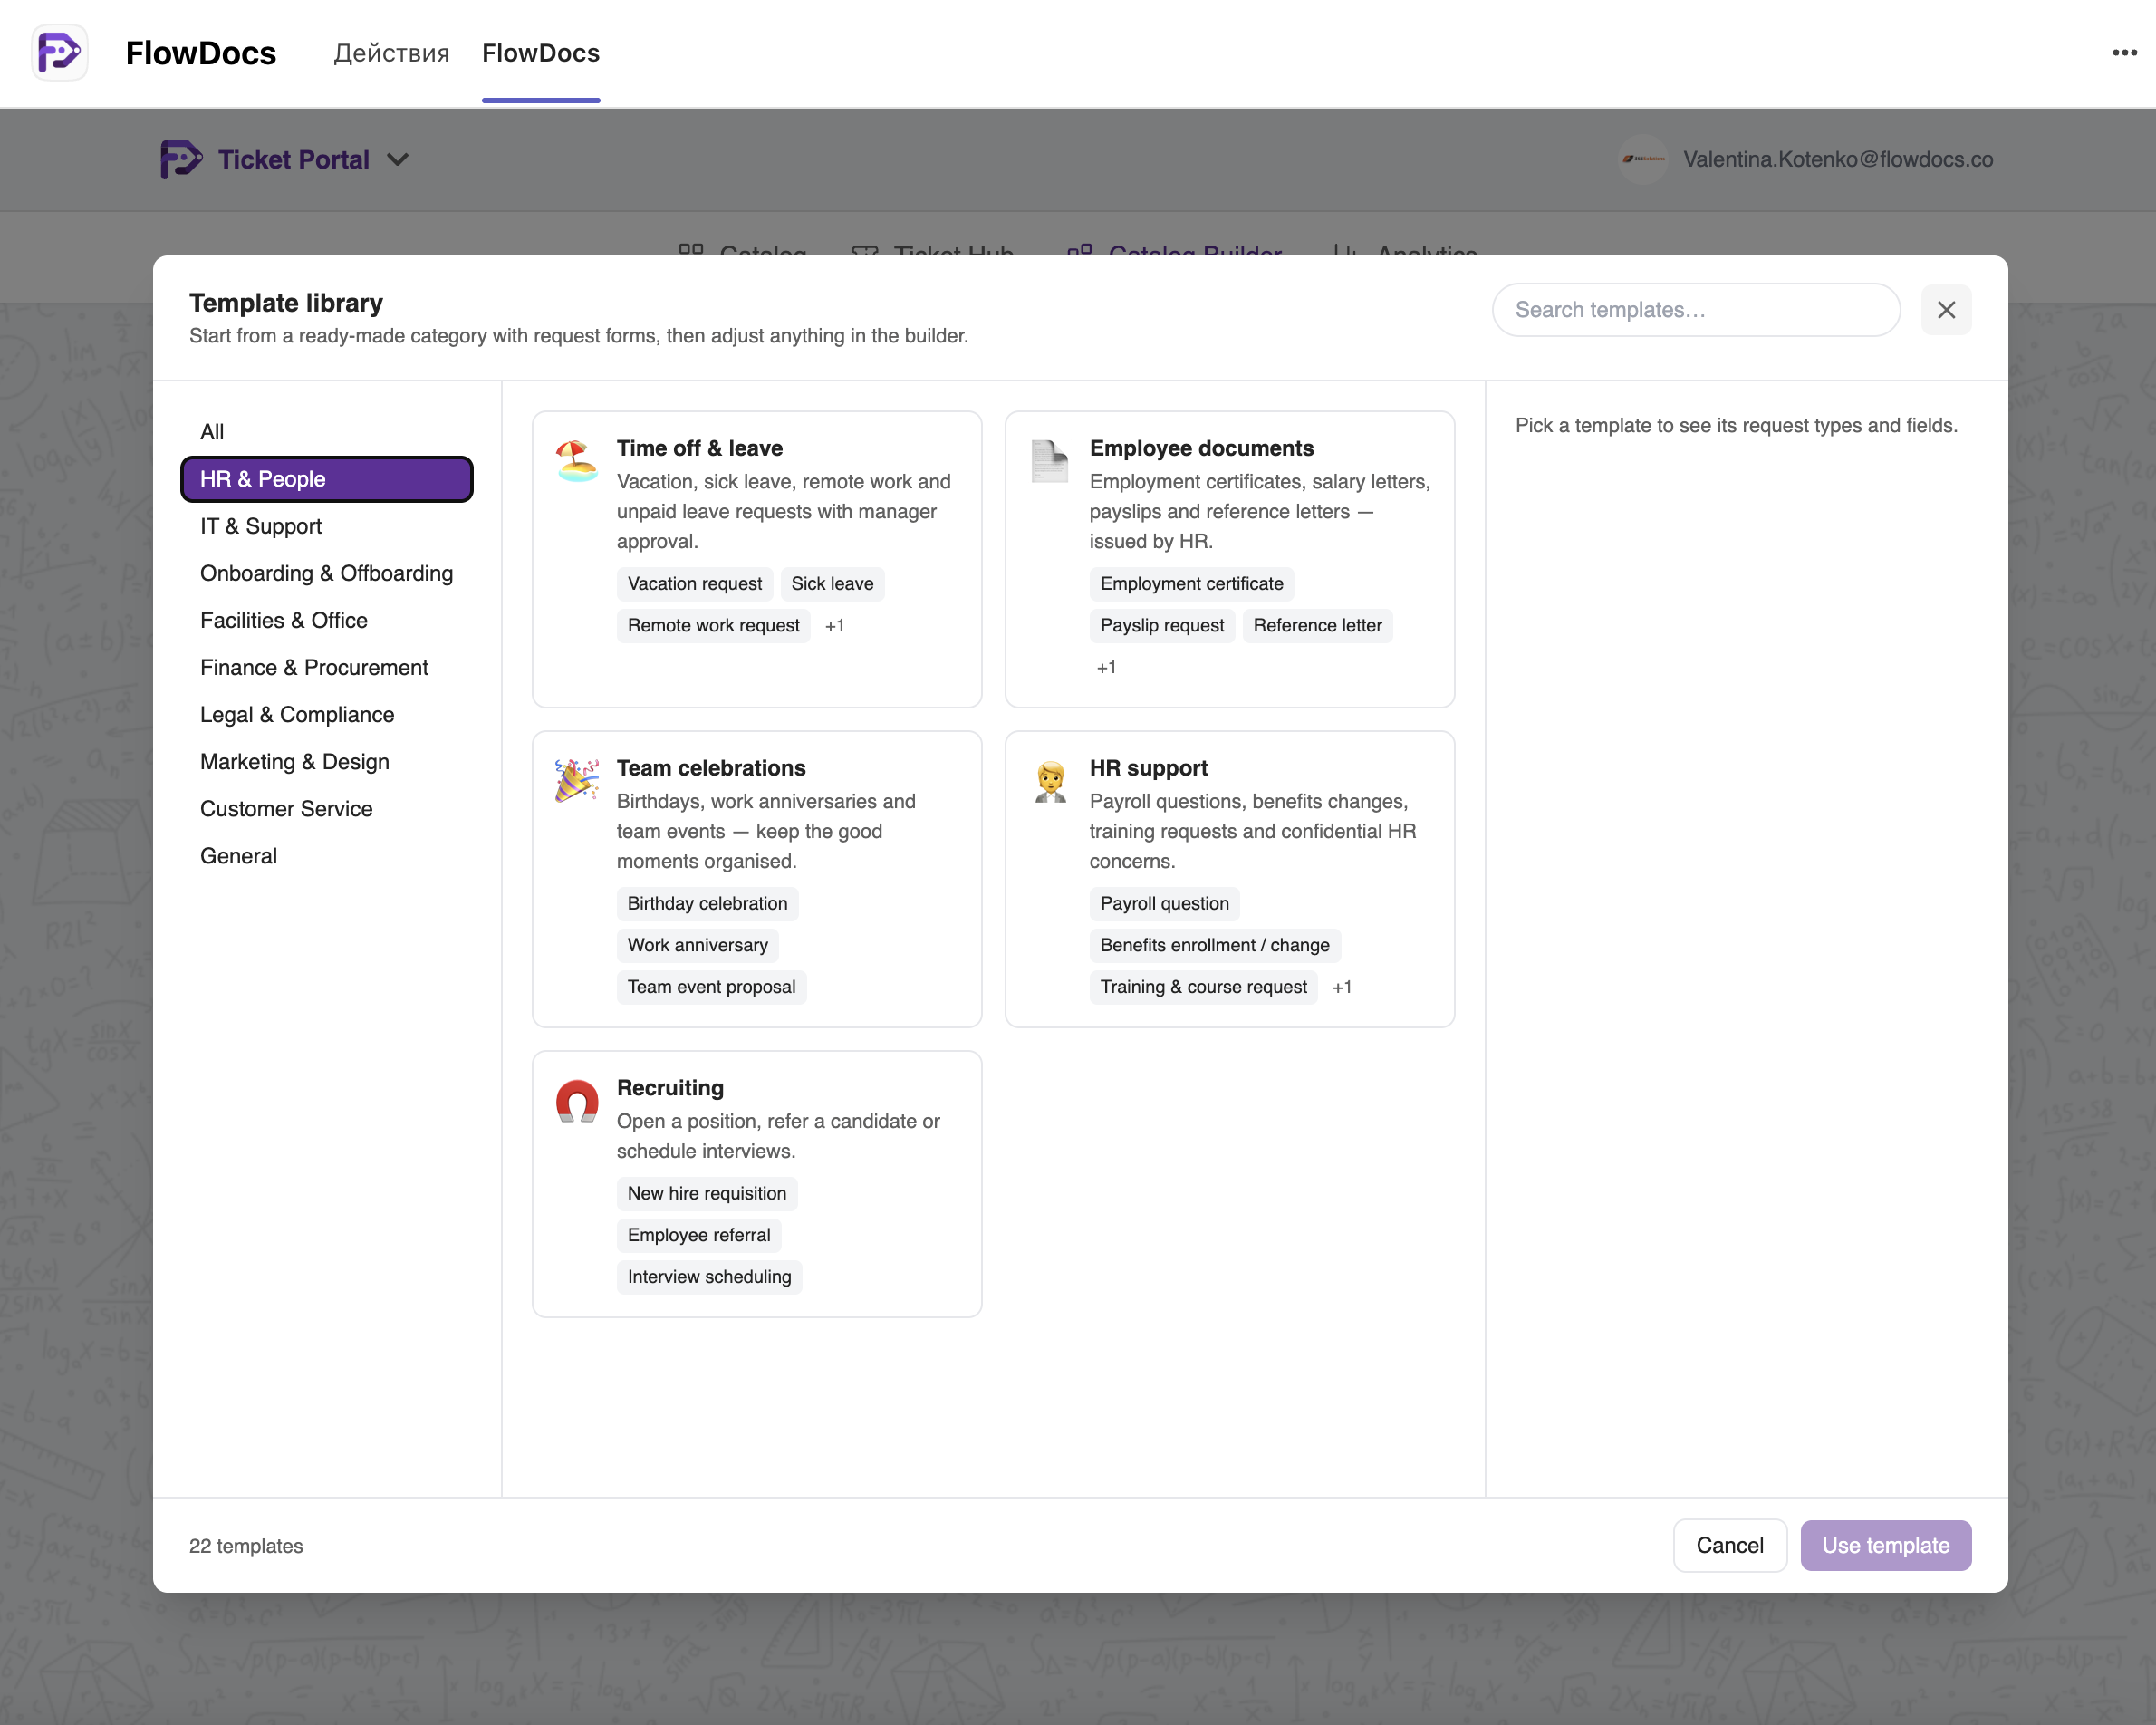Switch to the FlowDocs tab
Screen dimensions: 2156x1725
541,53
